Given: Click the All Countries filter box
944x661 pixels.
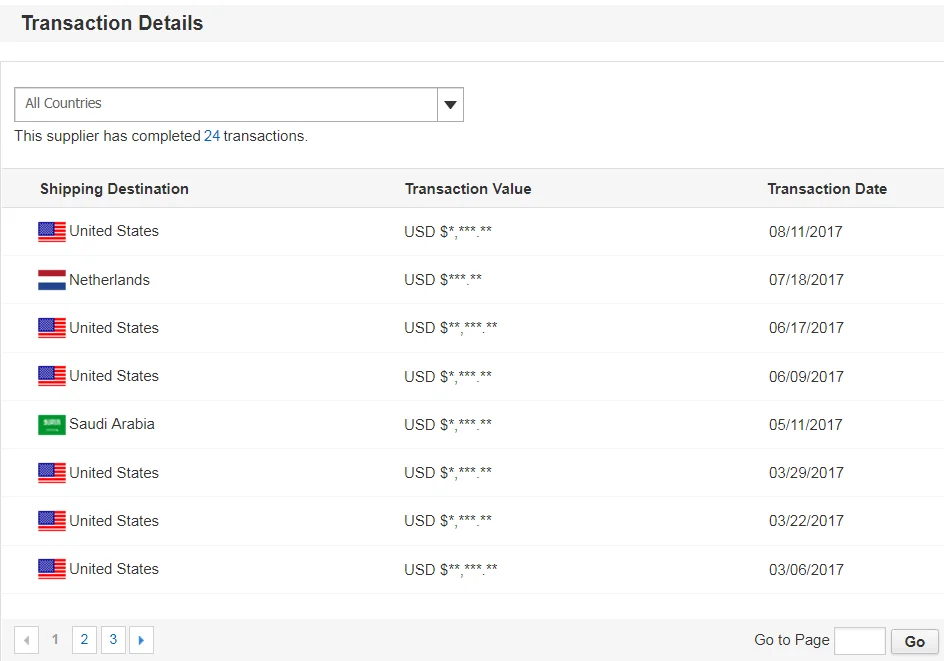Looking at the screenshot, I should (x=226, y=104).
